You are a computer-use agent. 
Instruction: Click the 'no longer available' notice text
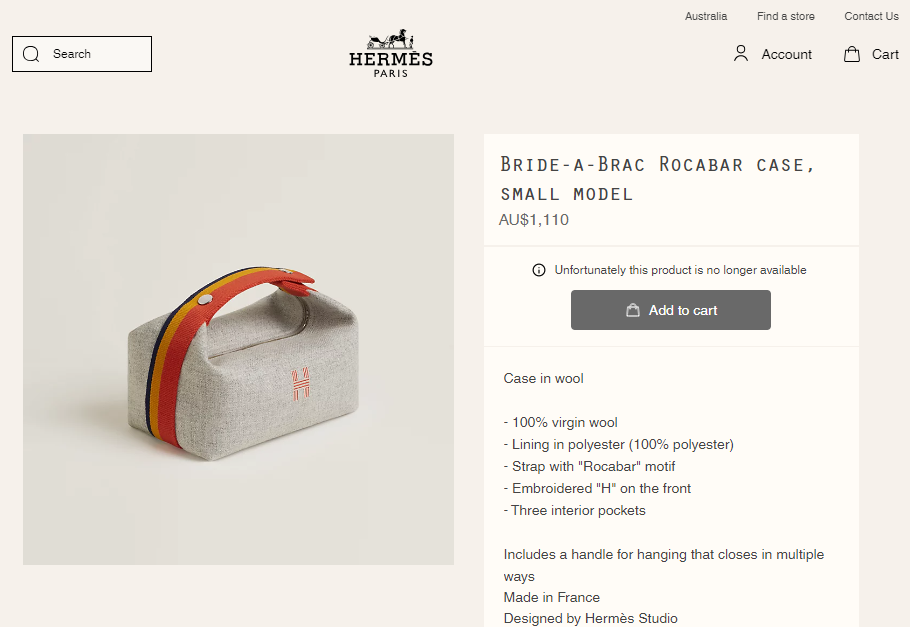tap(680, 270)
